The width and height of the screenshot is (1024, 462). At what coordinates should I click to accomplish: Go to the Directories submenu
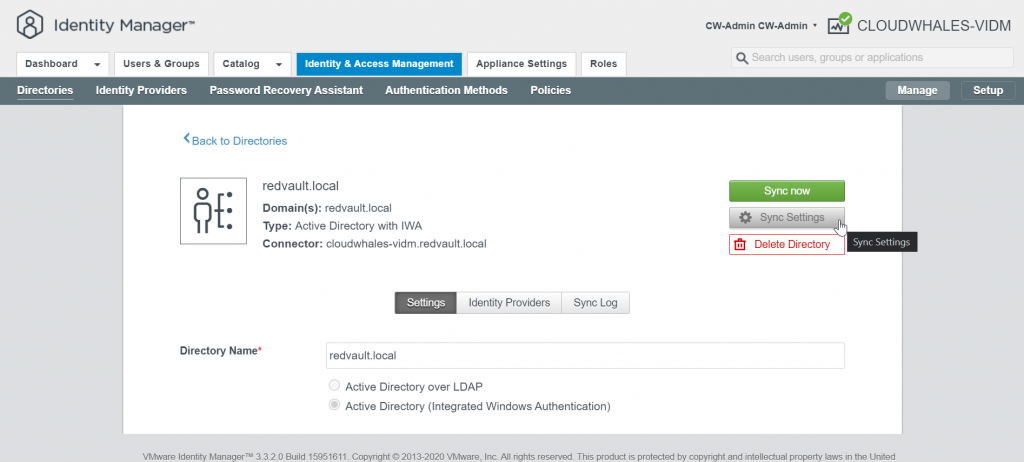[x=45, y=90]
